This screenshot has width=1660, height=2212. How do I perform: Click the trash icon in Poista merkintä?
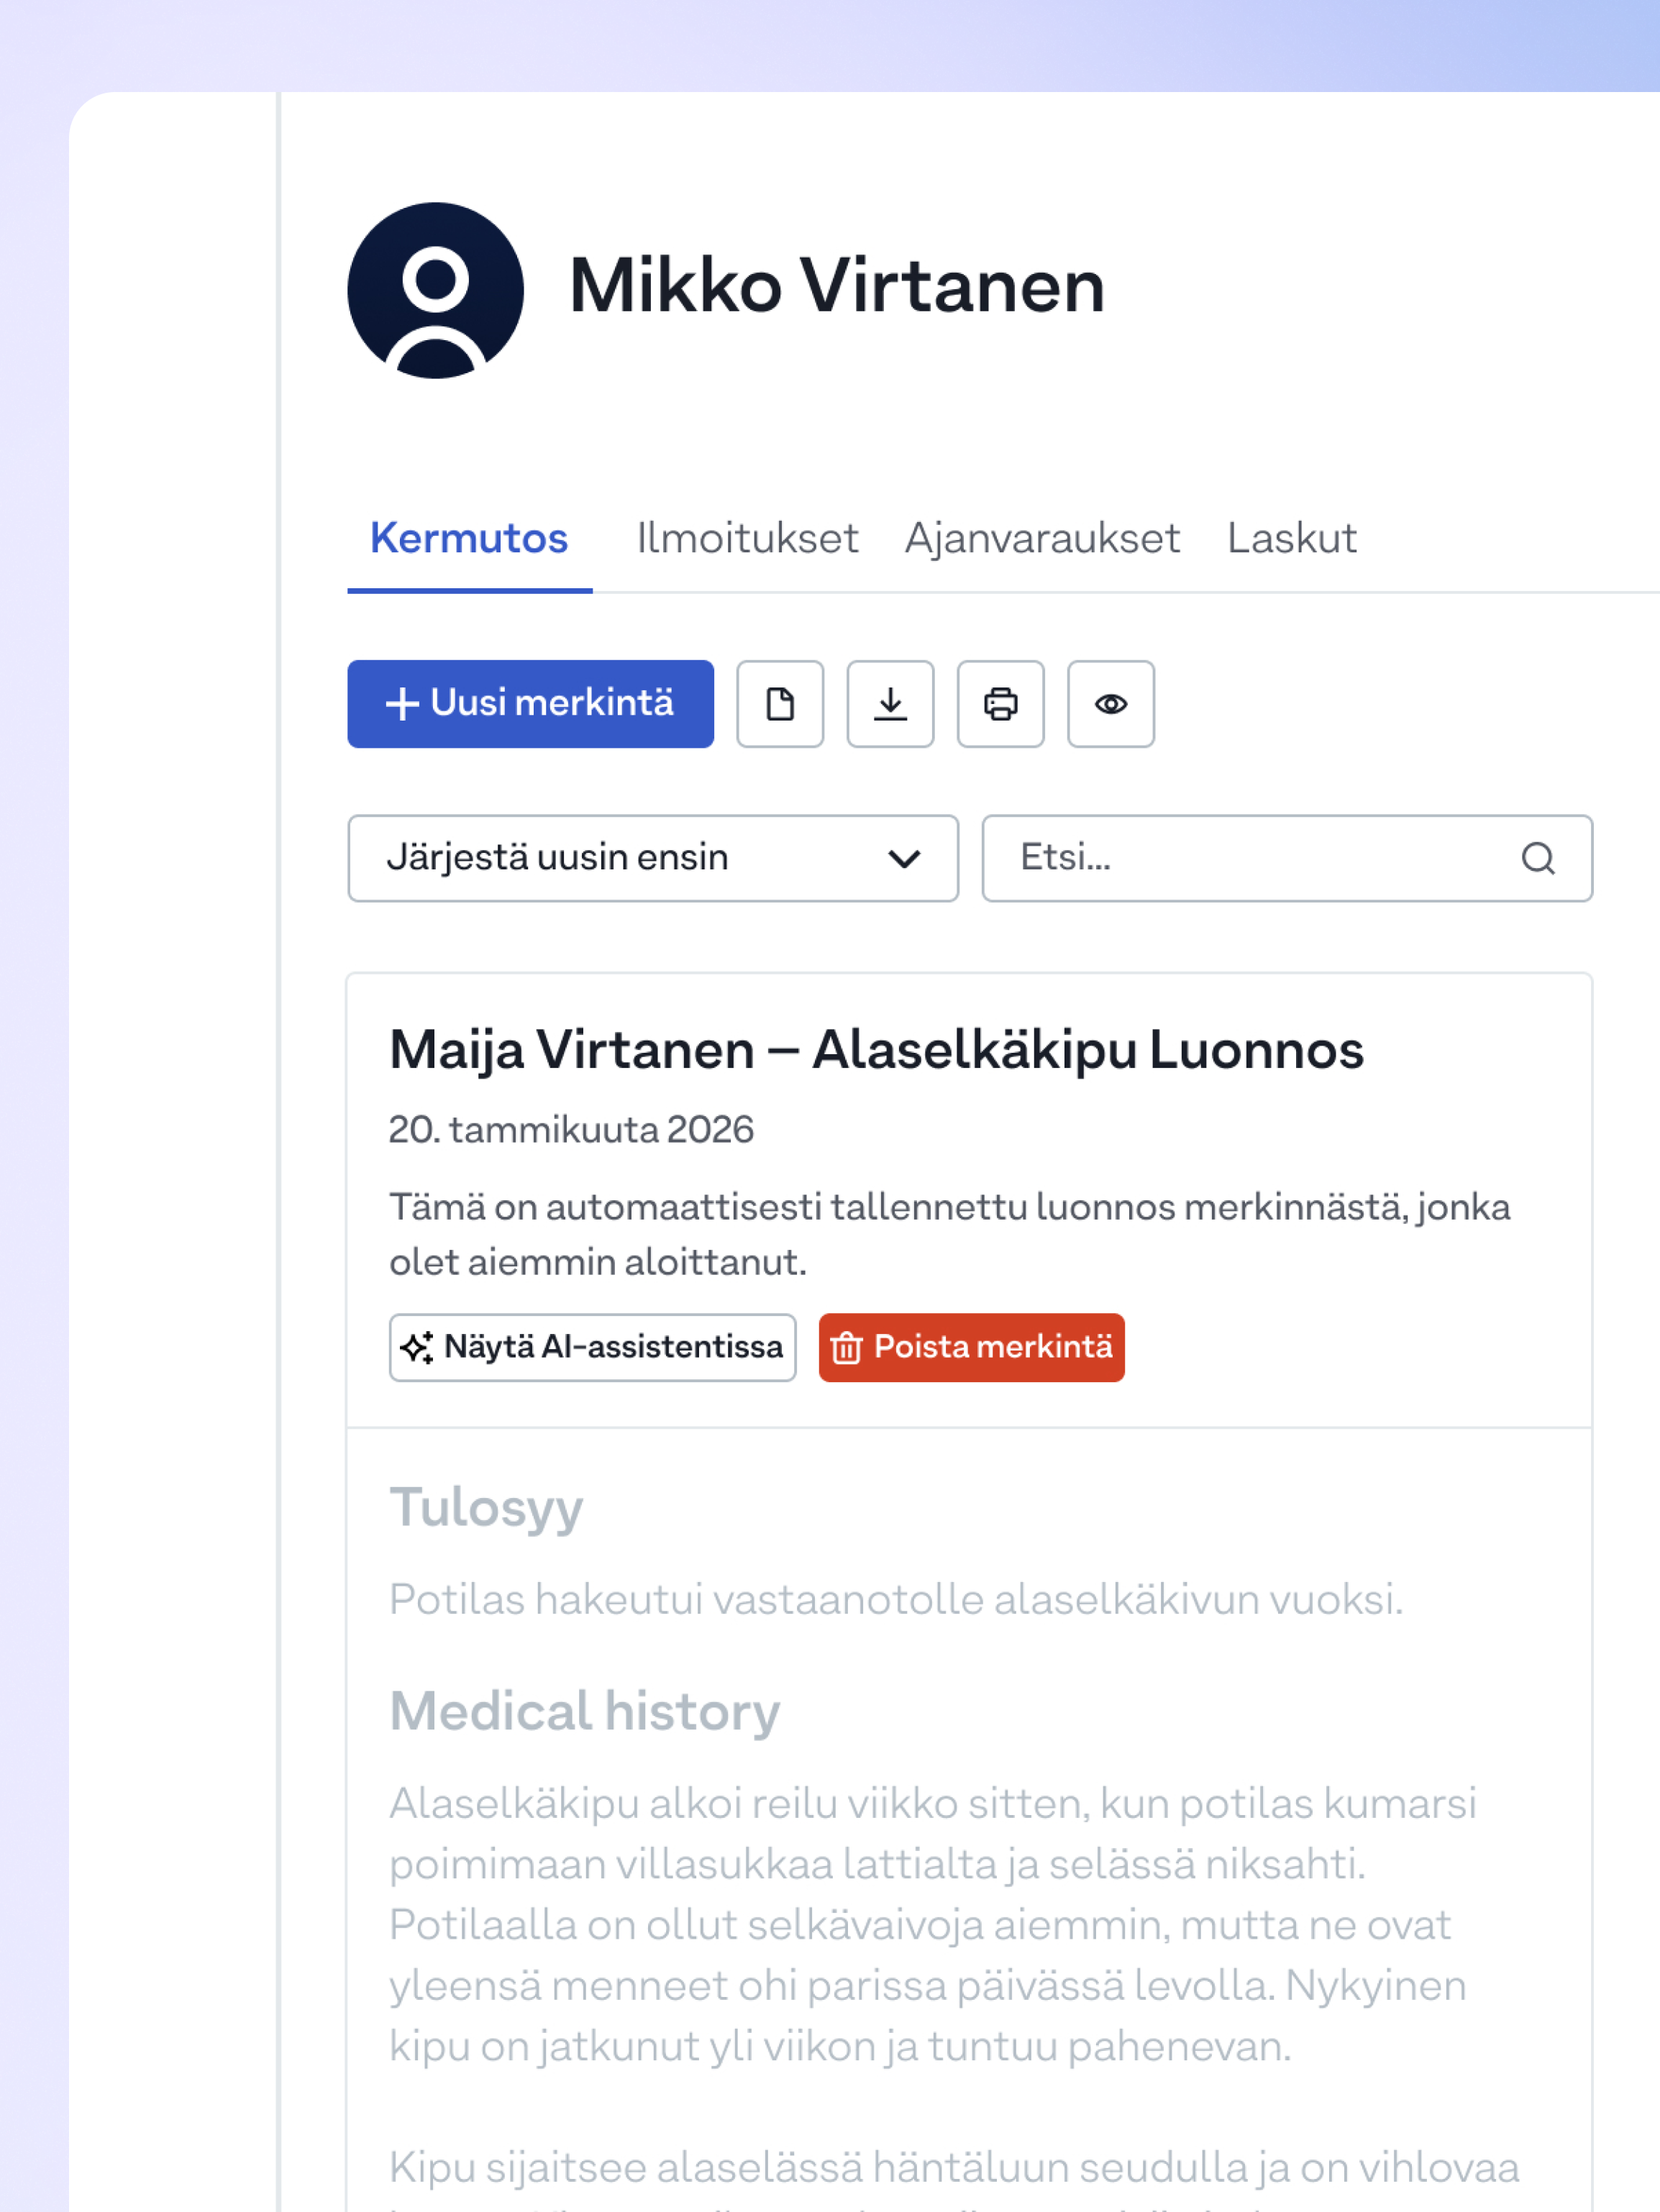point(849,1347)
